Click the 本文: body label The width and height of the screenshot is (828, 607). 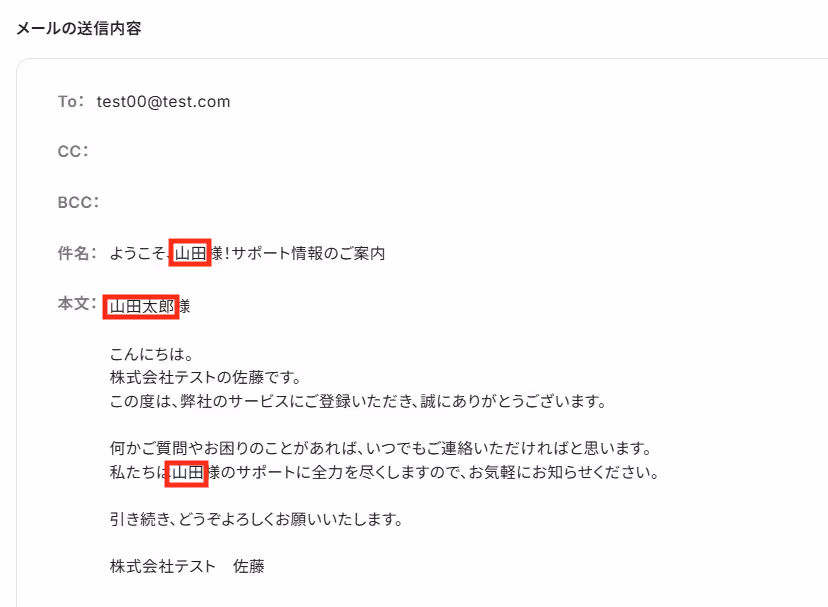click(77, 304)
